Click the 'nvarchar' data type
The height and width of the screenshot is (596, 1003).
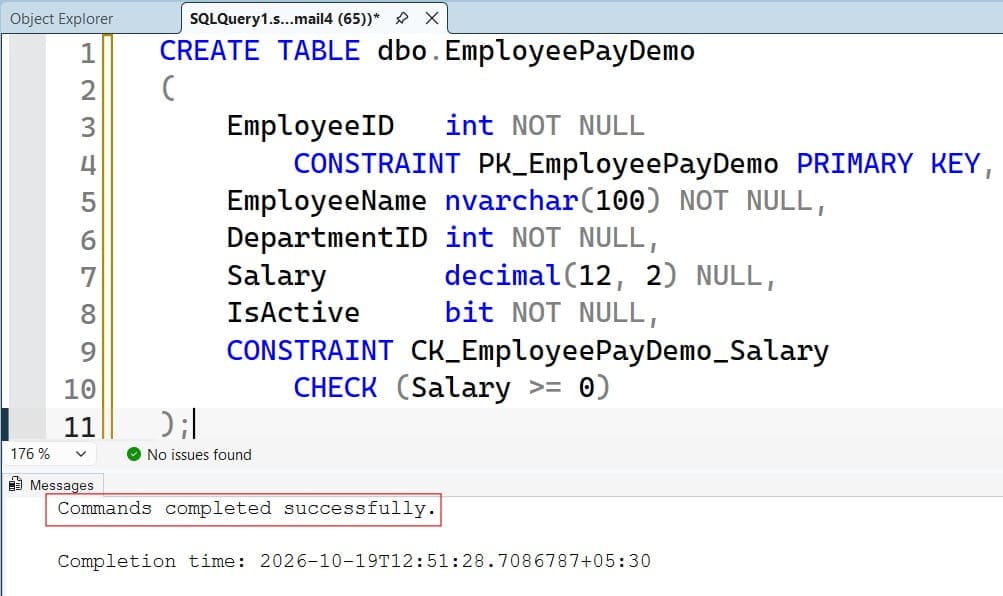(x=512, y=201)
